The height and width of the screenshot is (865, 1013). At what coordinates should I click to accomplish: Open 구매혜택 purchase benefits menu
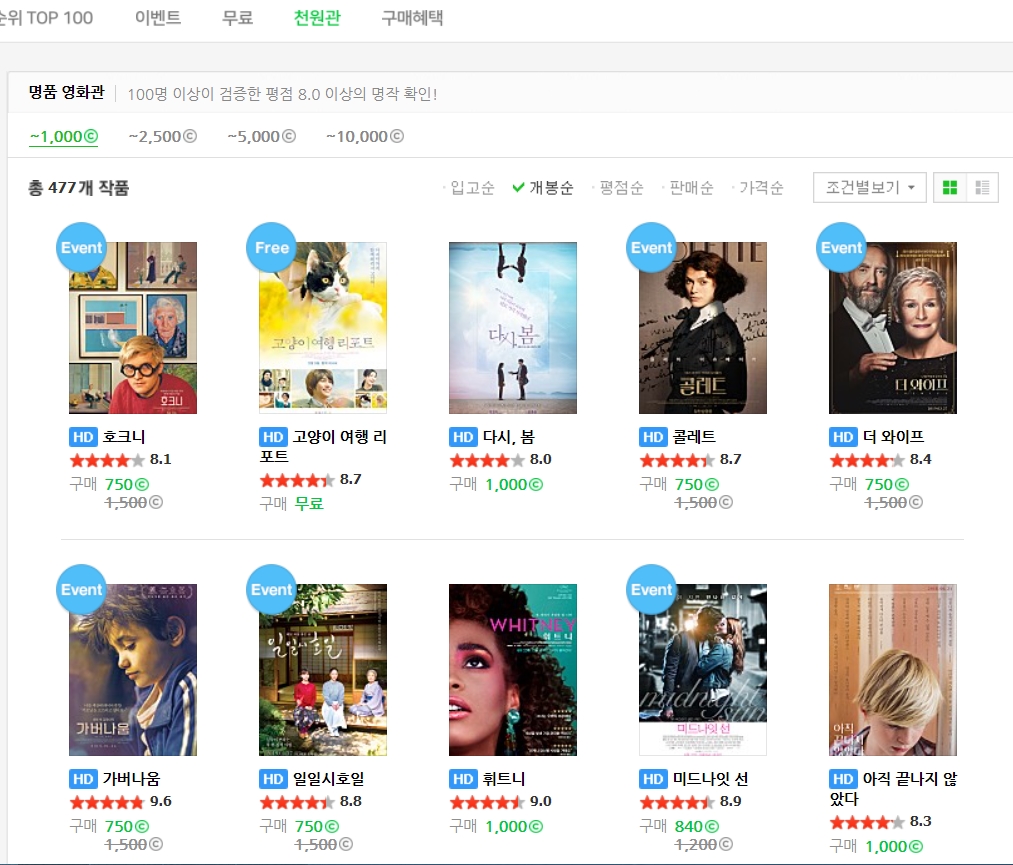412,18
